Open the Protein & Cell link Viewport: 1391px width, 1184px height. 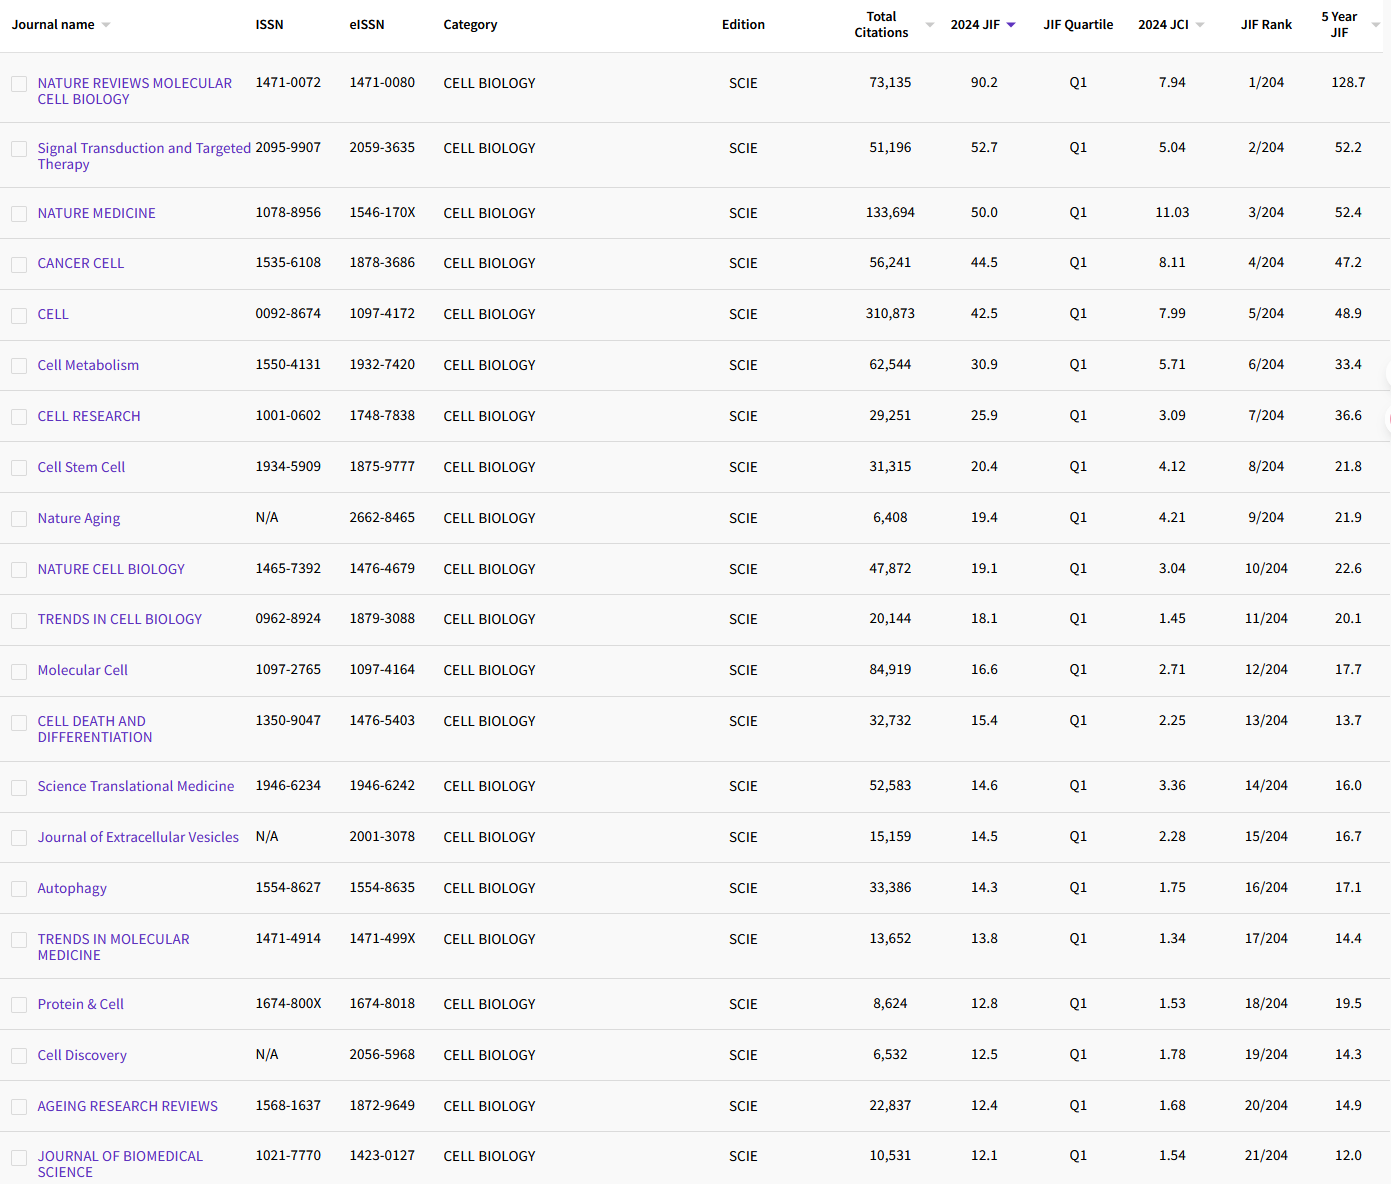[81, 1004]
